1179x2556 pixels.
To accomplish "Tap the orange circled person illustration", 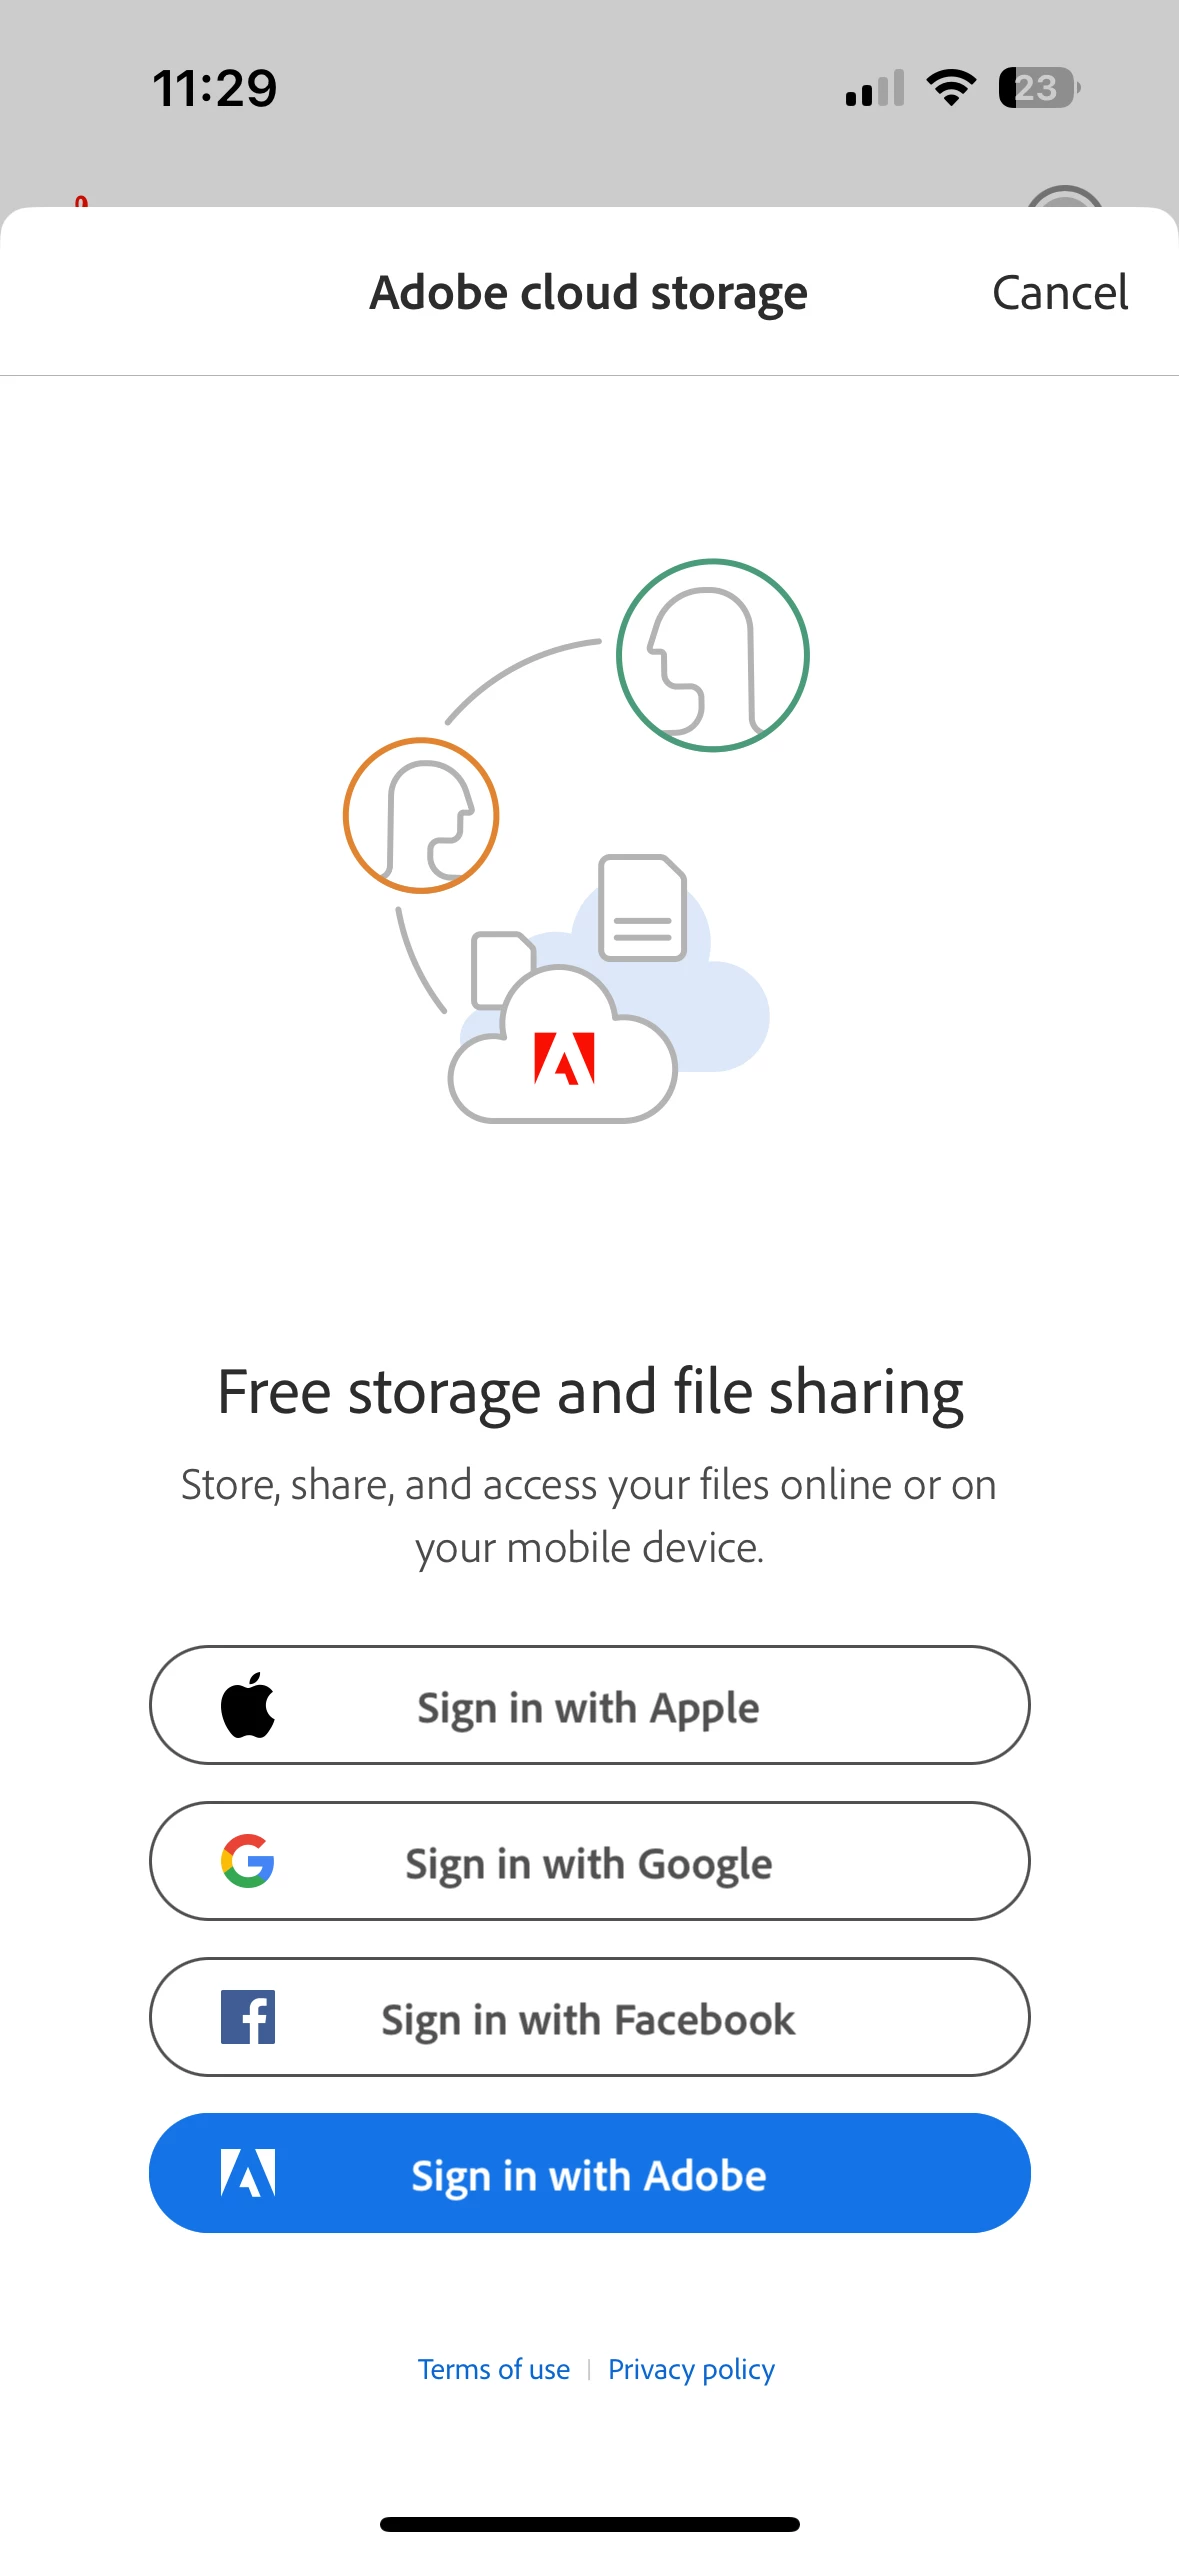I will point(421,815).
